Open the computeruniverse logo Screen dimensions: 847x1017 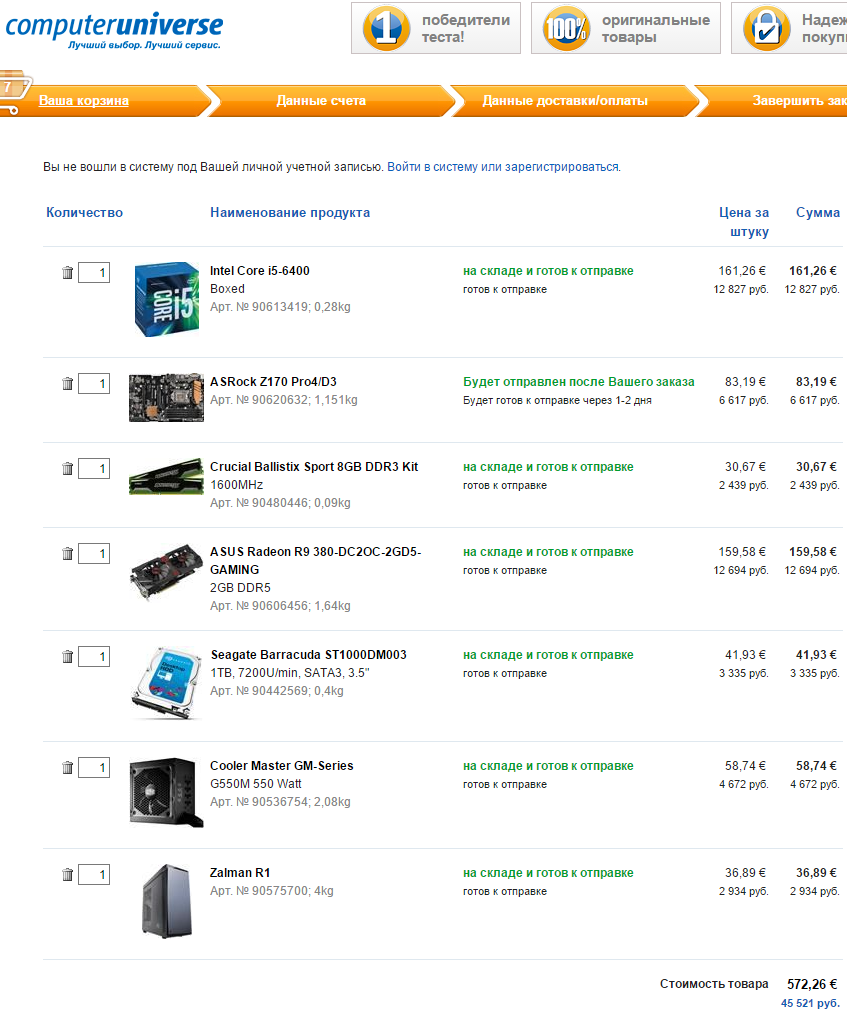click(114, 30)
